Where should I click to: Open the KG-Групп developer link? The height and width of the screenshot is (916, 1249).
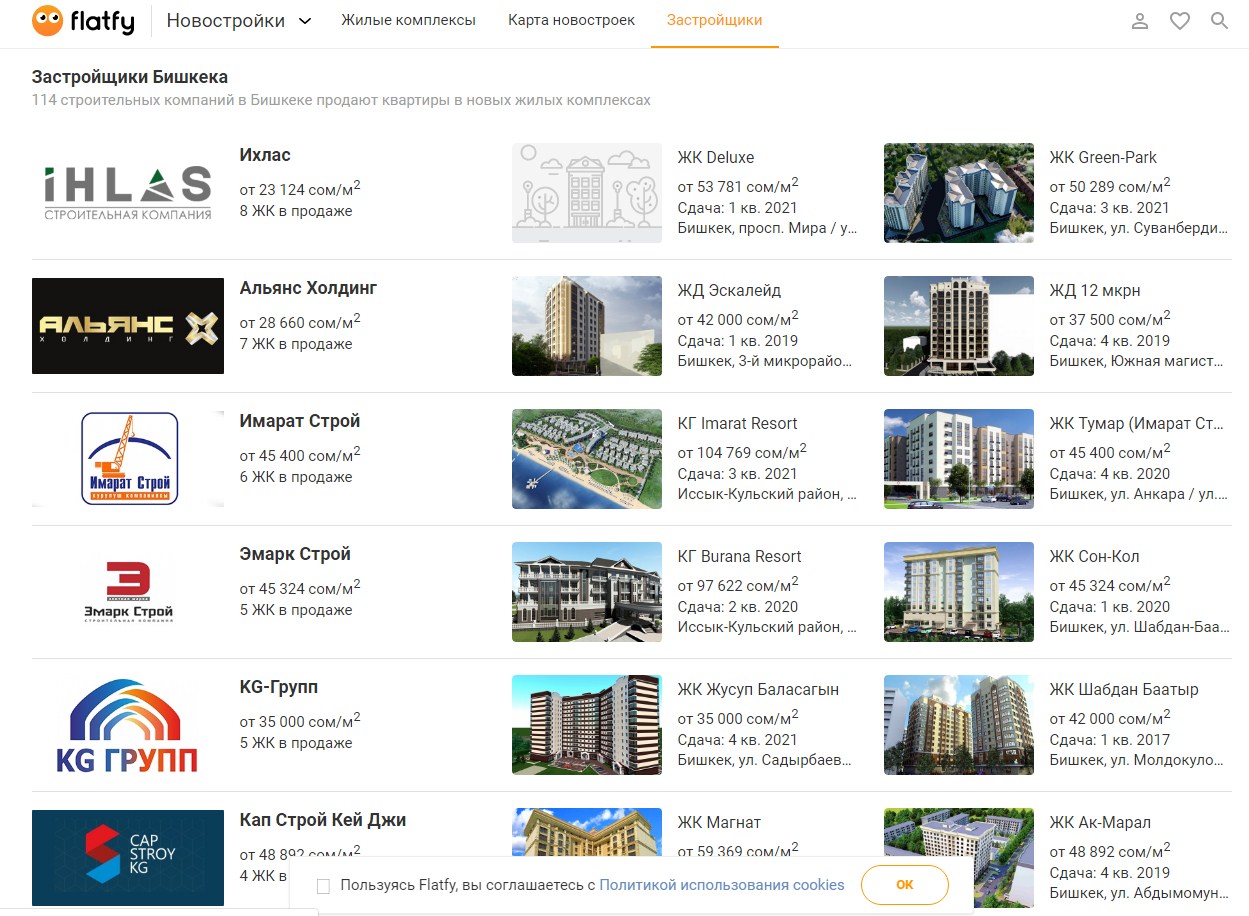279,687
